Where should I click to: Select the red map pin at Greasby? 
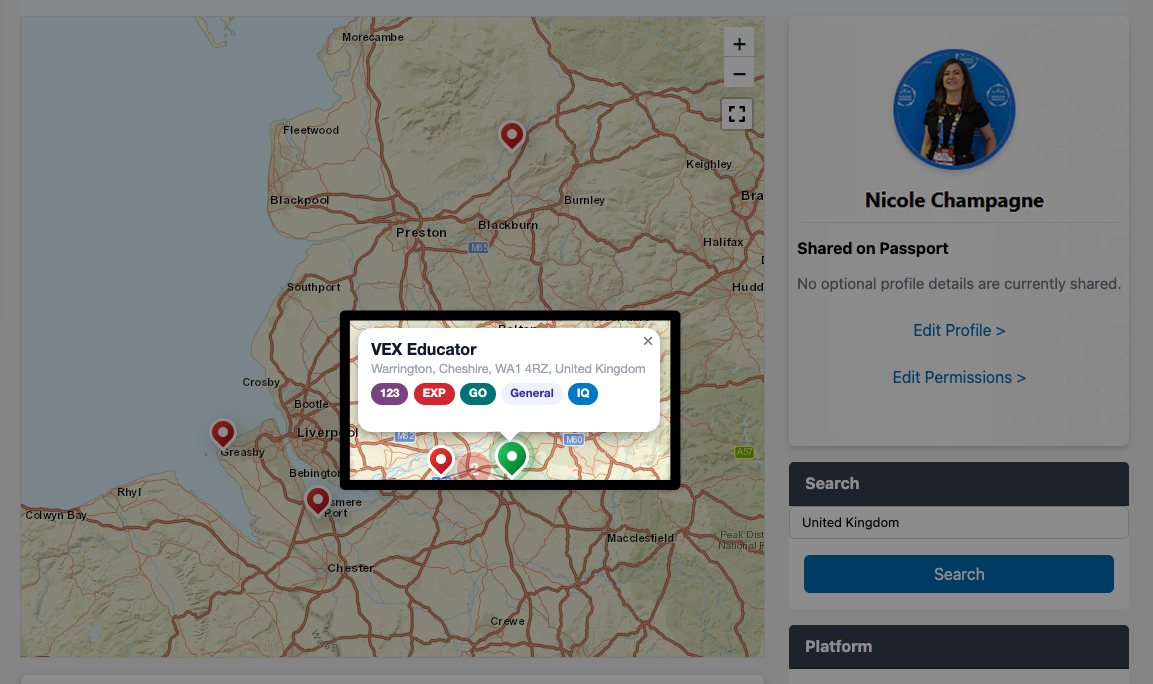(223, 433)
